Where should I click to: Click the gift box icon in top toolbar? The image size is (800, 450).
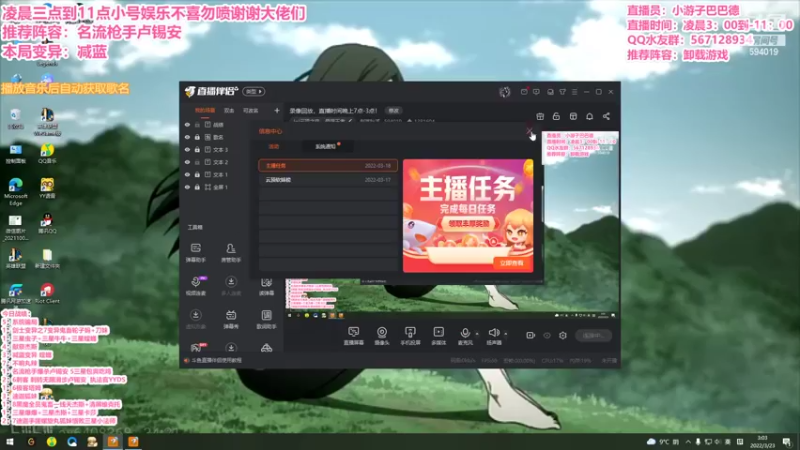coord(540,116)
